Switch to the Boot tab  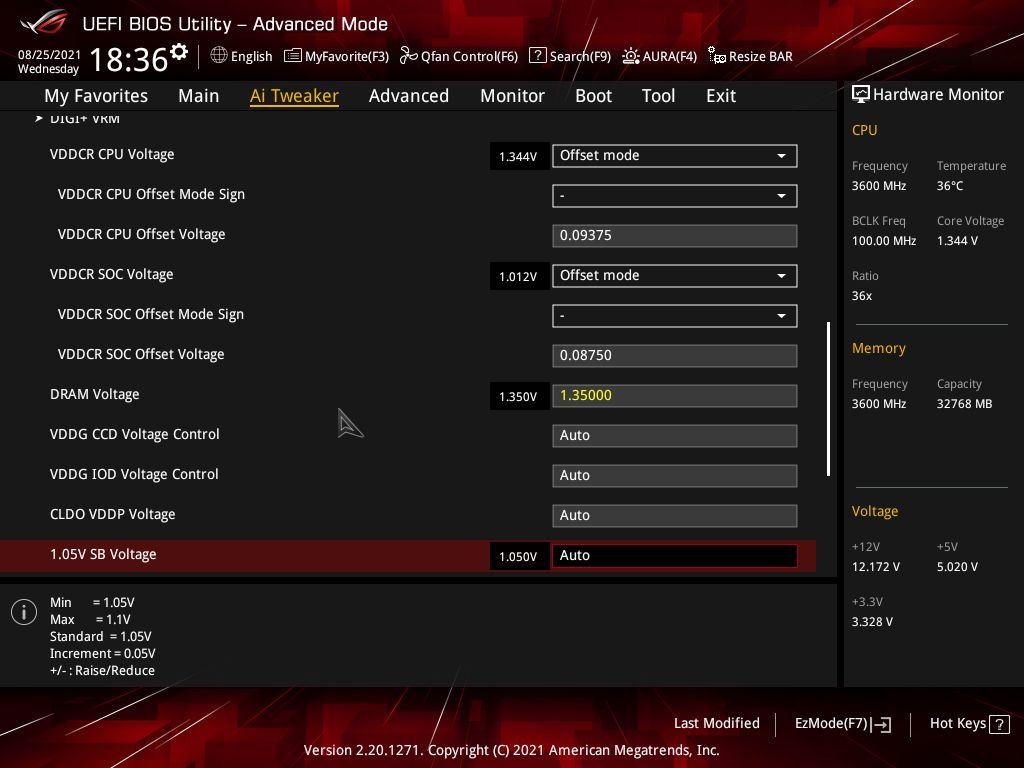[x=594, y=96]
